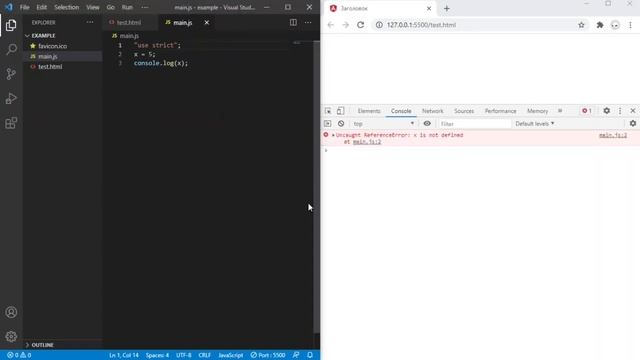Open the View menu
This screenshot has width=640, height=360.
point(93,7)
